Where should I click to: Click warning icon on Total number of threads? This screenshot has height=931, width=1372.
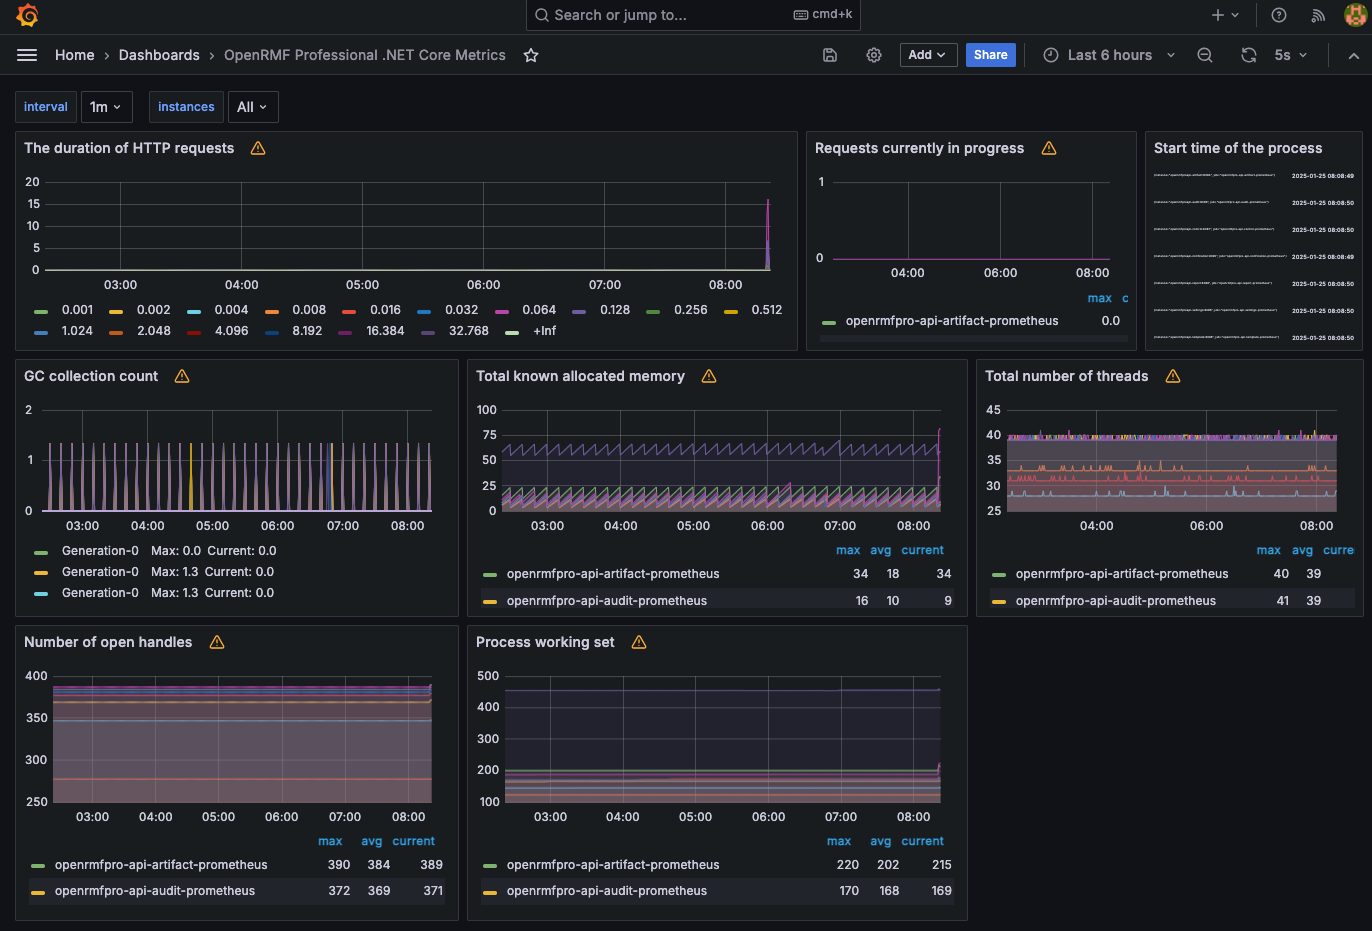pos(1173,376)
